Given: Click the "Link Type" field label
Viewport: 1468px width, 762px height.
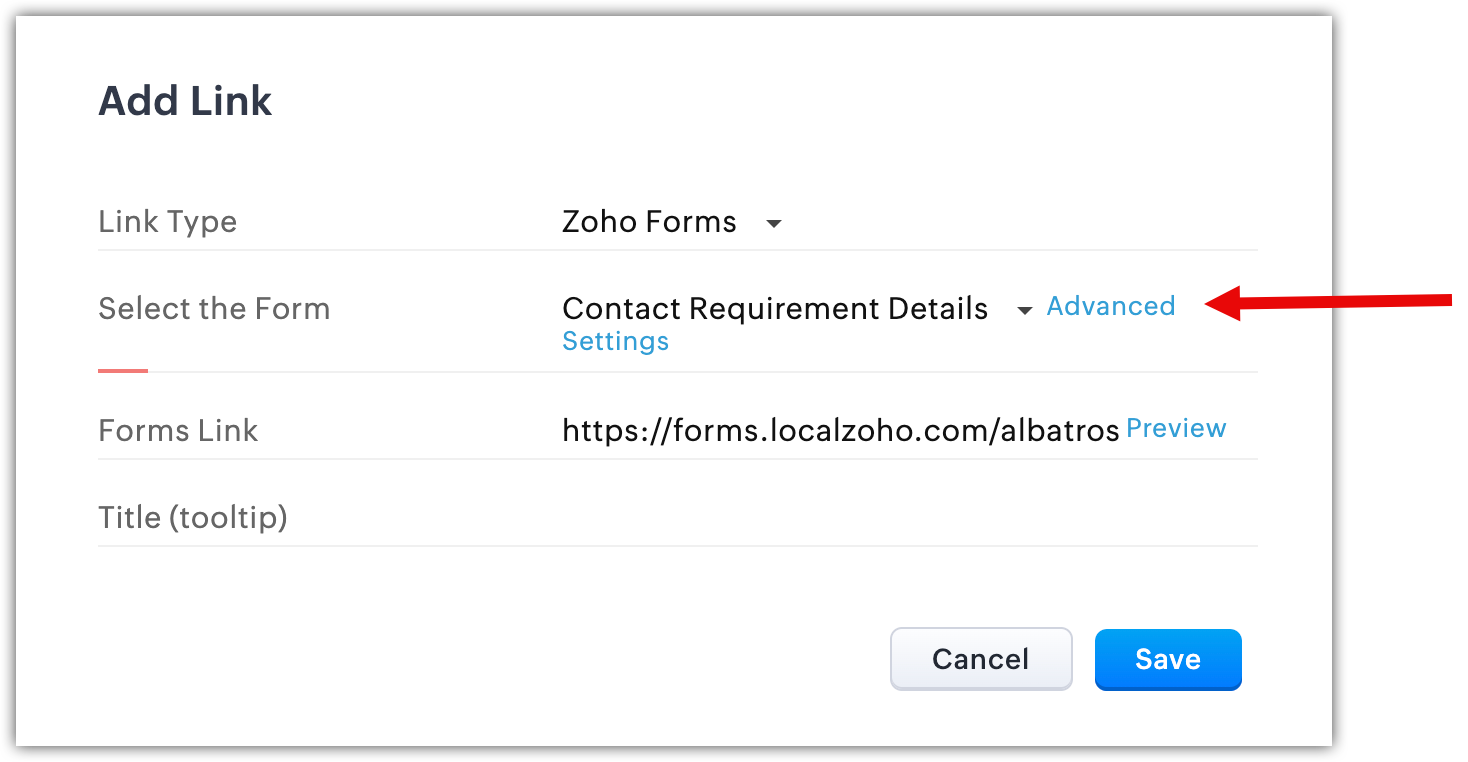Looking at the screenshot, I should pos(167,222).
